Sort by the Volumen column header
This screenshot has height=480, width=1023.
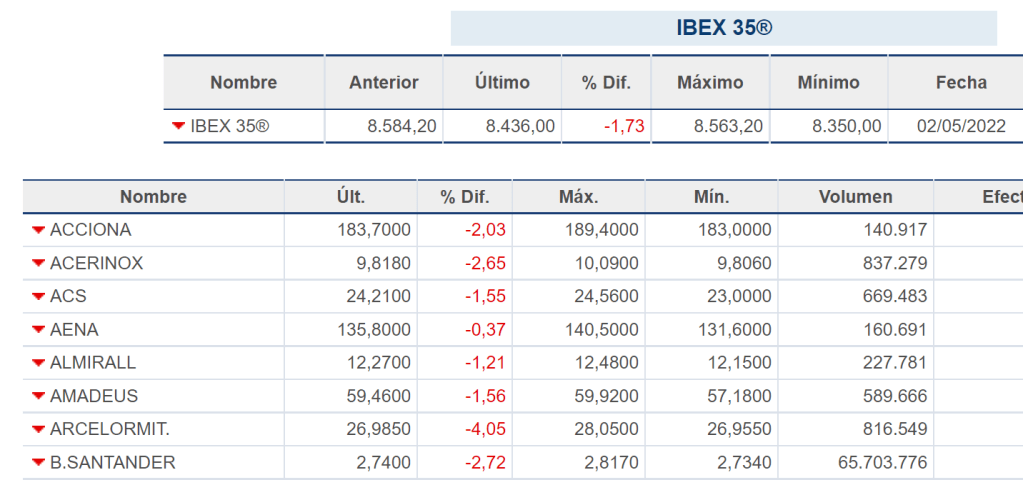tap(855, 197)
